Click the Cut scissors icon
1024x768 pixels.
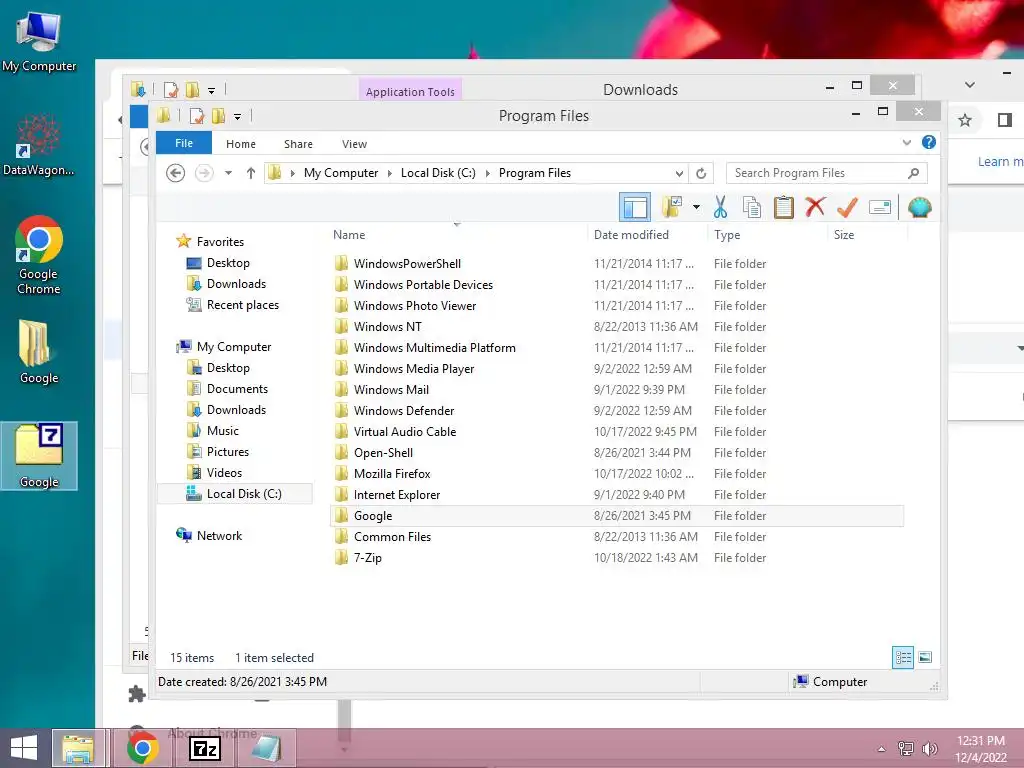[x=720, y=207]
